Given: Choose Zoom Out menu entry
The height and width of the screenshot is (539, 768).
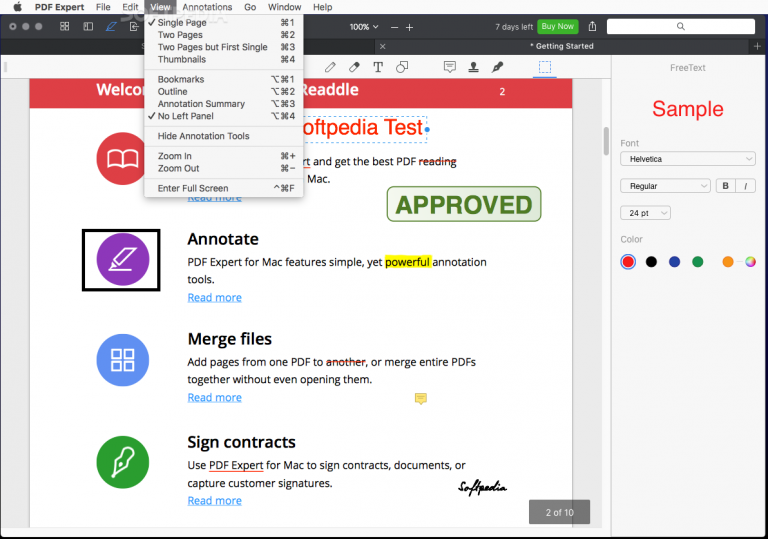Looking at the screenshot, I should coord(224,168).
